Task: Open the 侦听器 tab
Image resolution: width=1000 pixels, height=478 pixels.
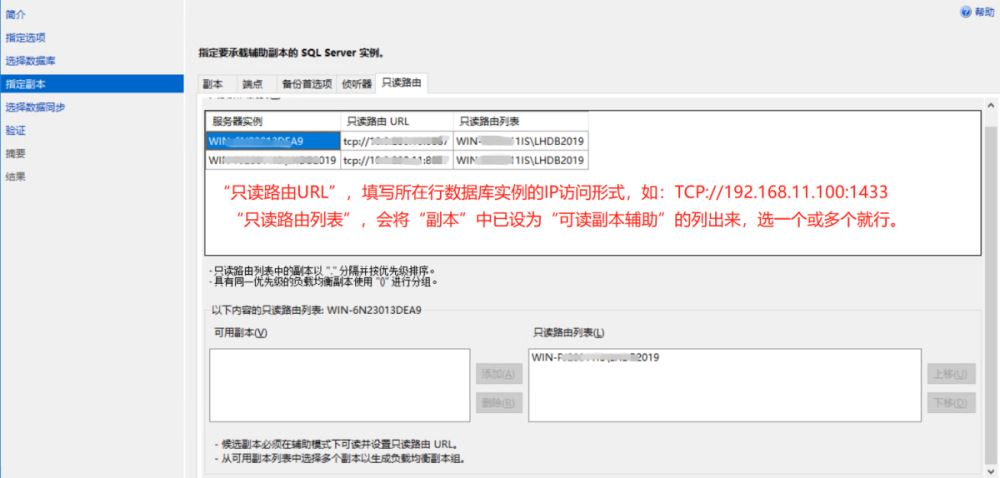Action: 357,84
